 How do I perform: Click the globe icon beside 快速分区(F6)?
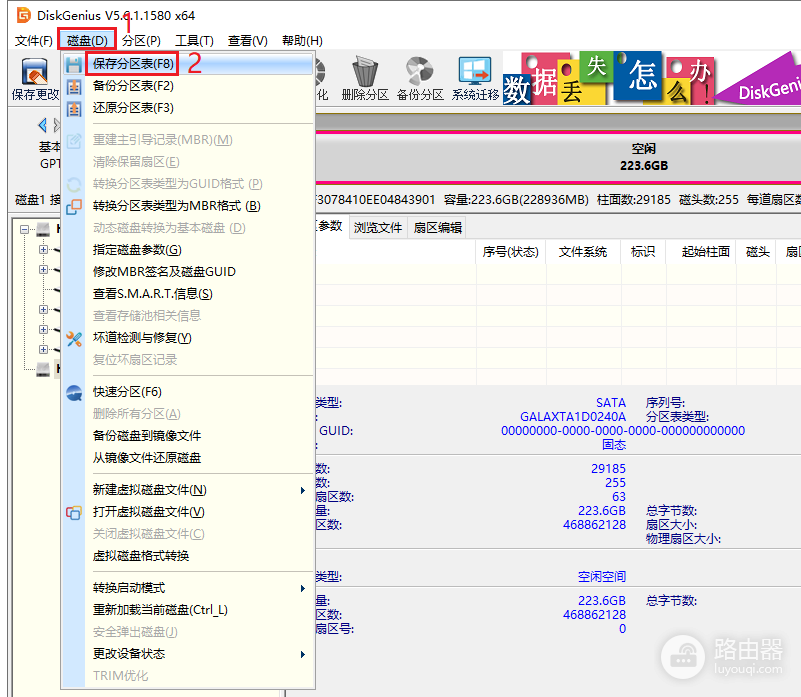click(x=74, y=392)
